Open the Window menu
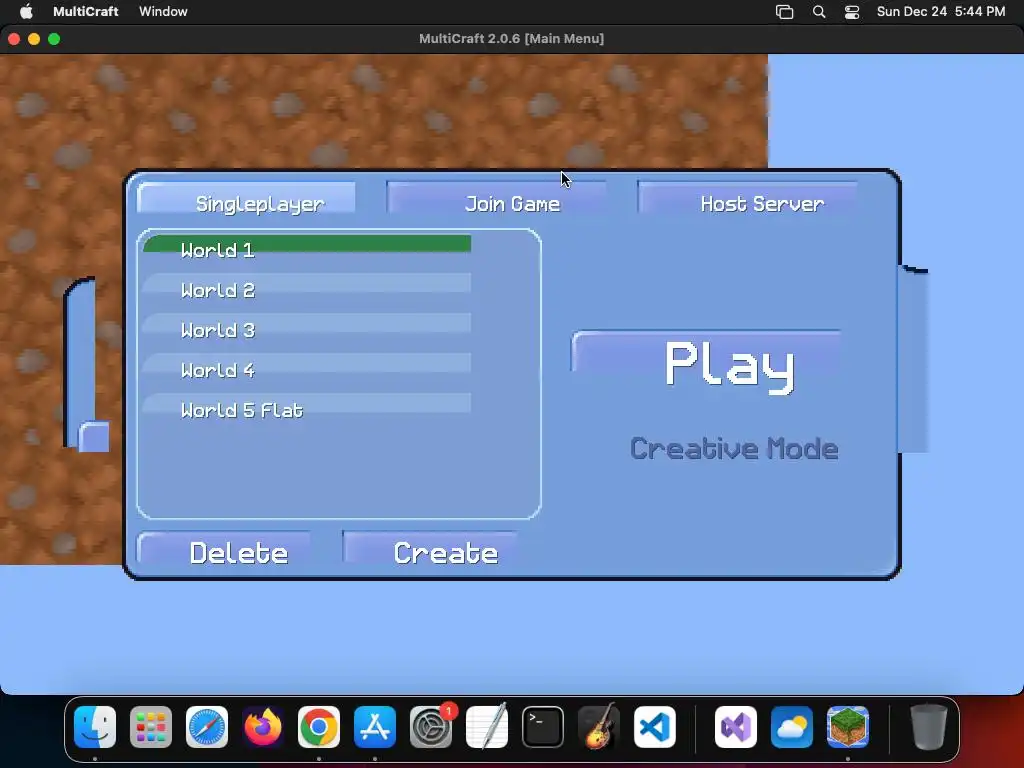The width and height of the screenshot is (1024, 768). 163,11
